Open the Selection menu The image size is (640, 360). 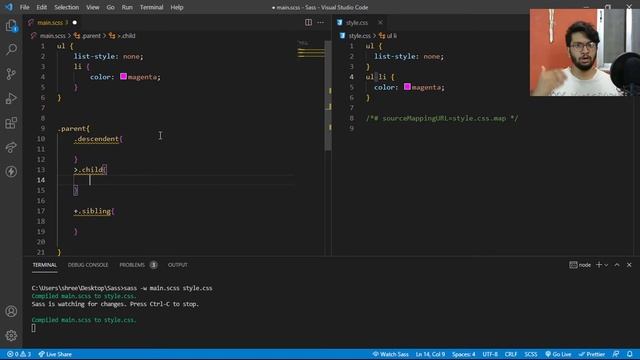[x=67, y=7]
